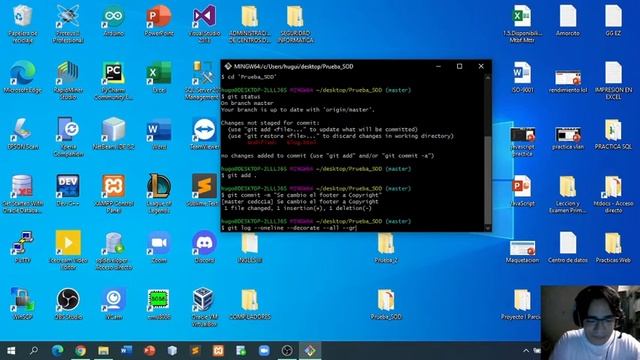Show hidden system tray icons chevron

click(526, 351)
